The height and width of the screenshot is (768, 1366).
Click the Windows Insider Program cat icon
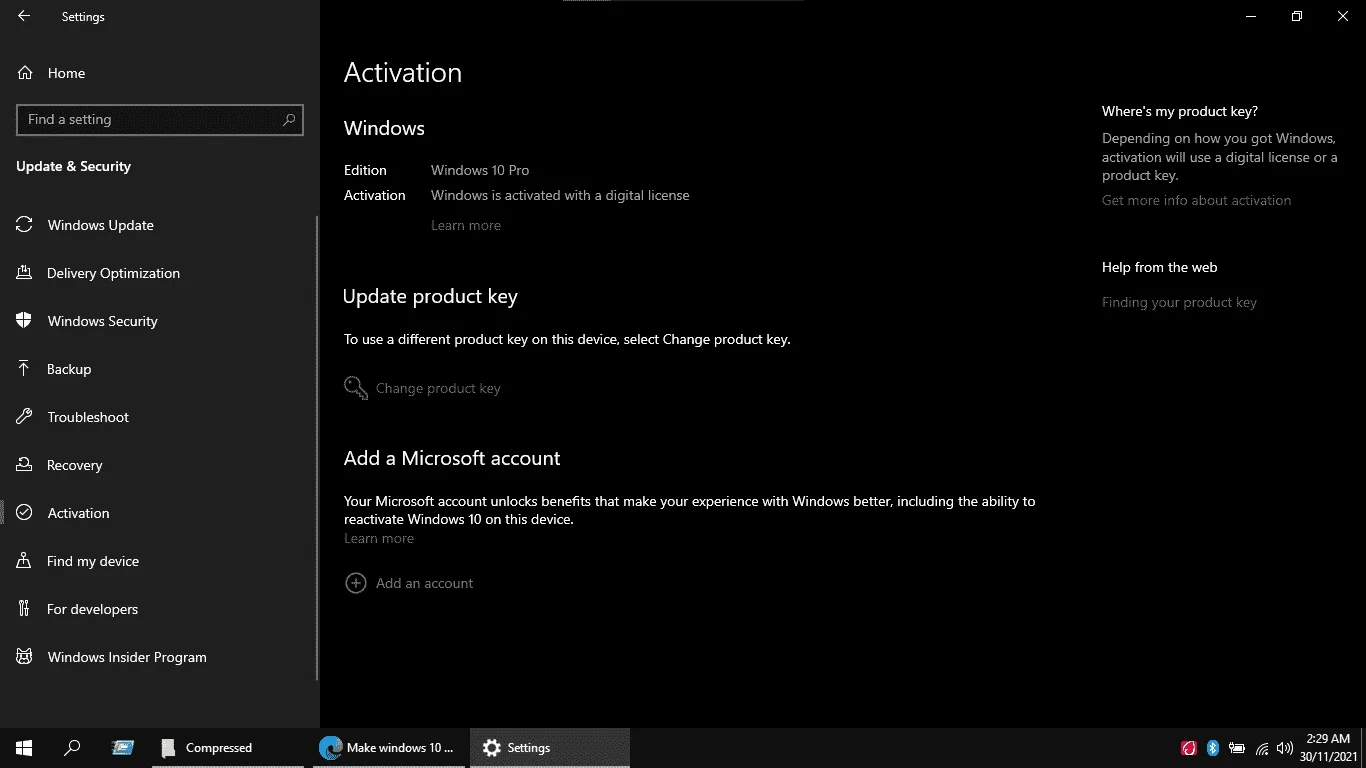click(x=24, y=657)
